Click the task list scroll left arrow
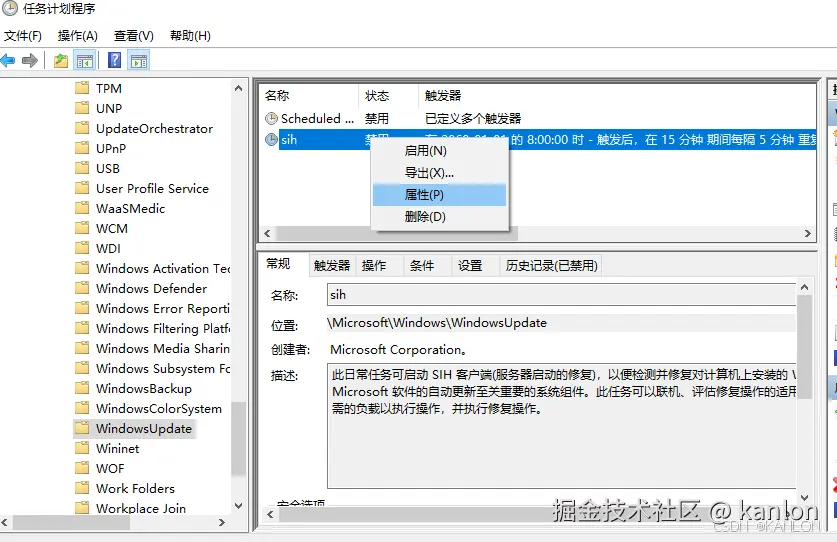 267,233
